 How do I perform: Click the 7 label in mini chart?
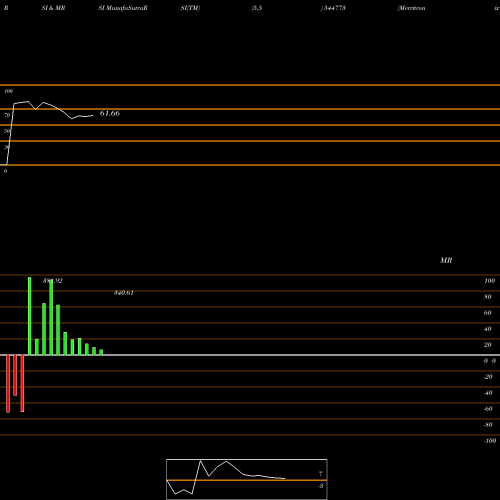click(x=321, y=473)
